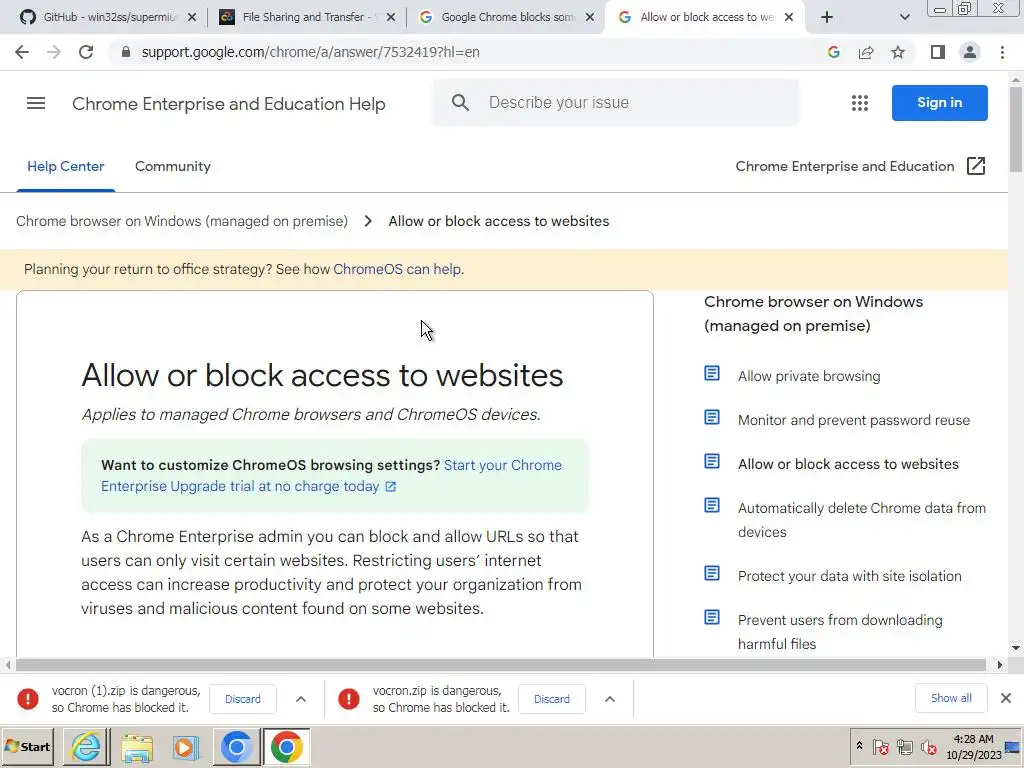Open Monitor and prevent password reuse article
The image size is (1024, 768).
pyautogui.click(x=854, y=420)
